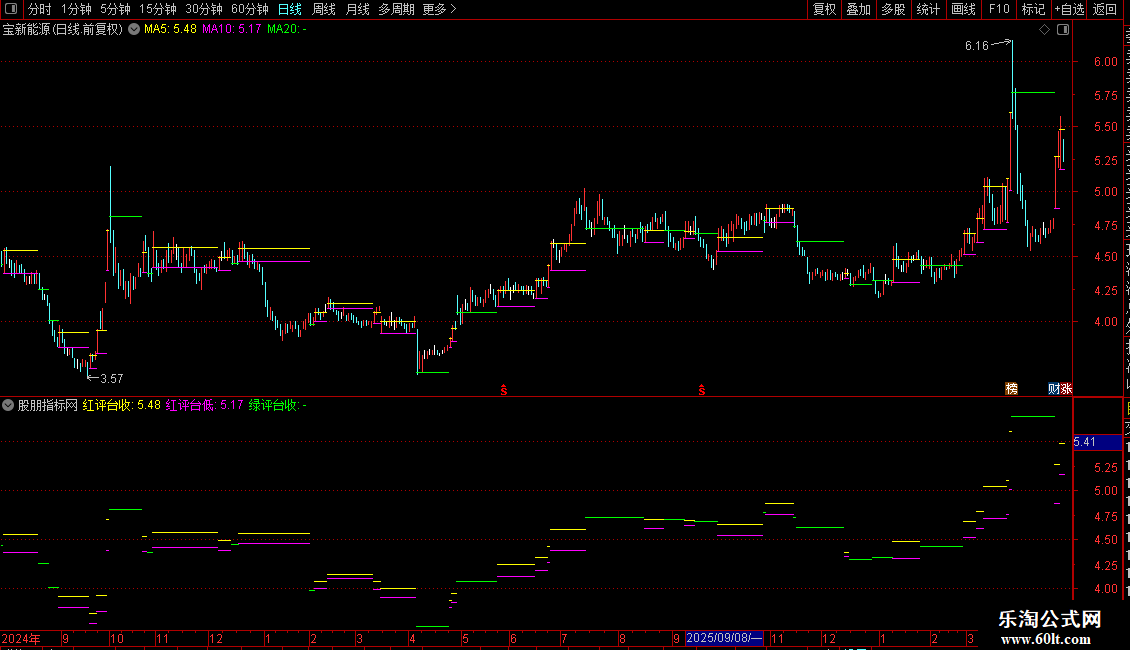Click the 2024年 label on the time axis
The image size is (1130, 650).
tap(21, 638)
